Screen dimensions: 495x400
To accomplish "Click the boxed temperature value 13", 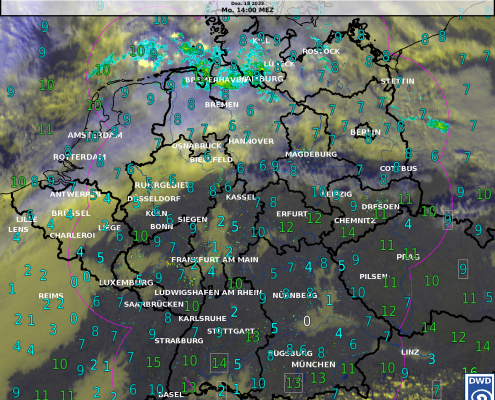I will pos(293,383).
